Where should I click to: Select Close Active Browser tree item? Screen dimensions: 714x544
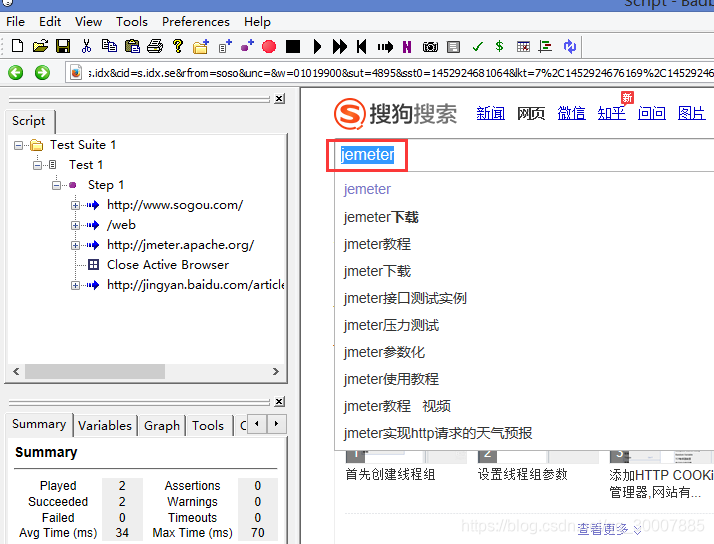168,264
